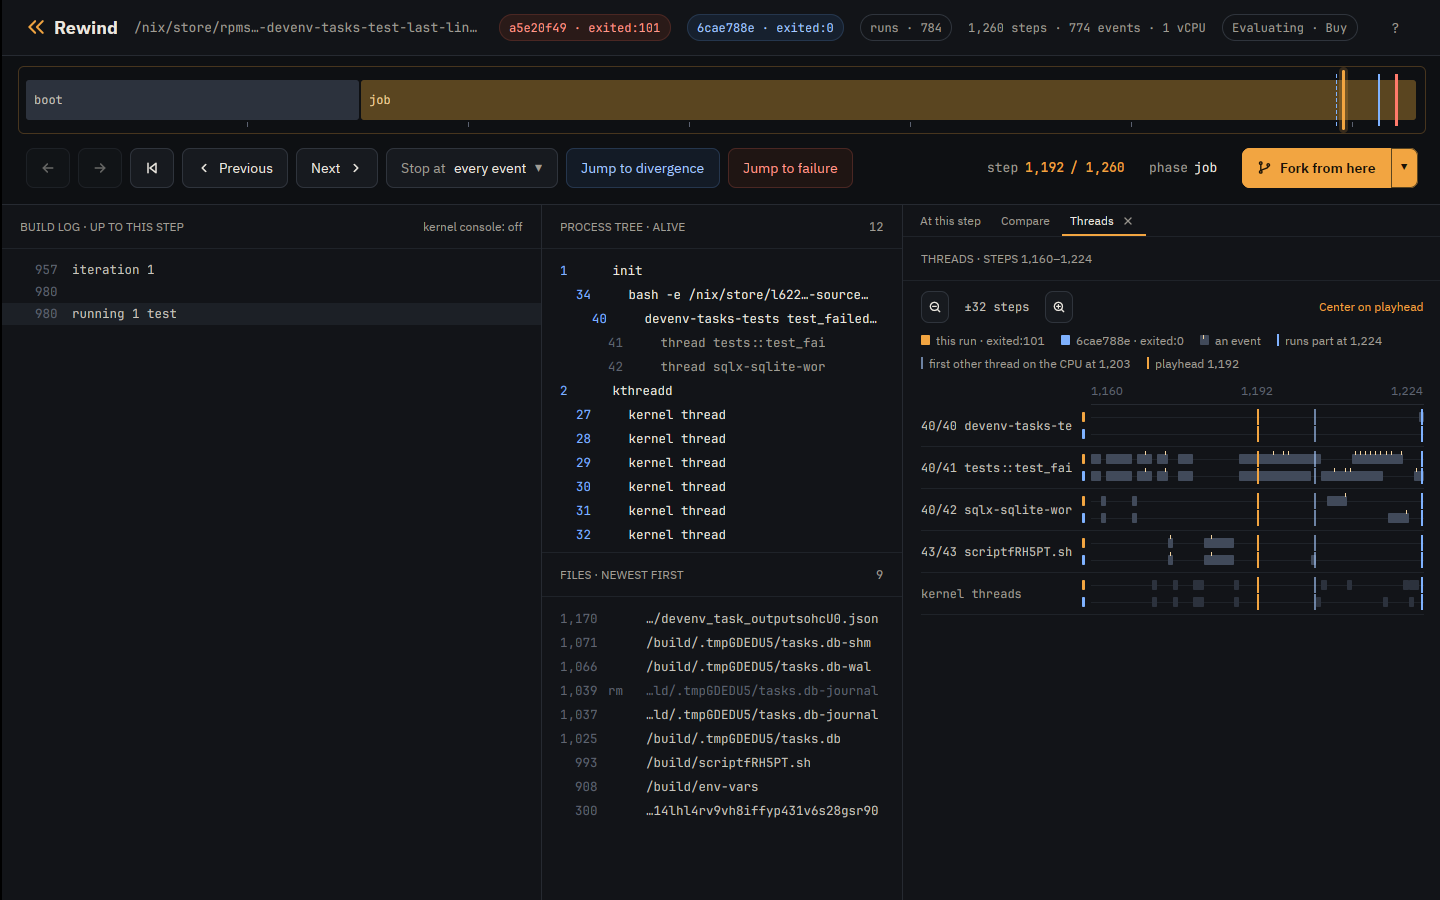
Task: Zoom out the threads step range
Action: point(935,307)
